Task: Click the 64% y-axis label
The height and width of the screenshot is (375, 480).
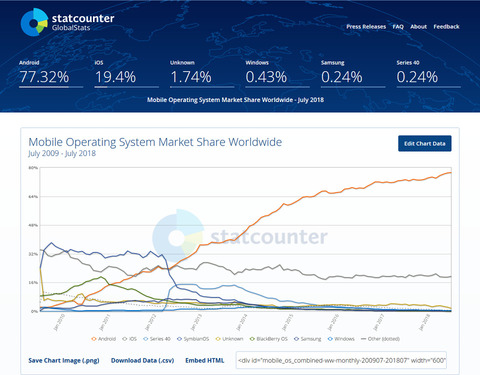Action: click(x=33, y=197)
